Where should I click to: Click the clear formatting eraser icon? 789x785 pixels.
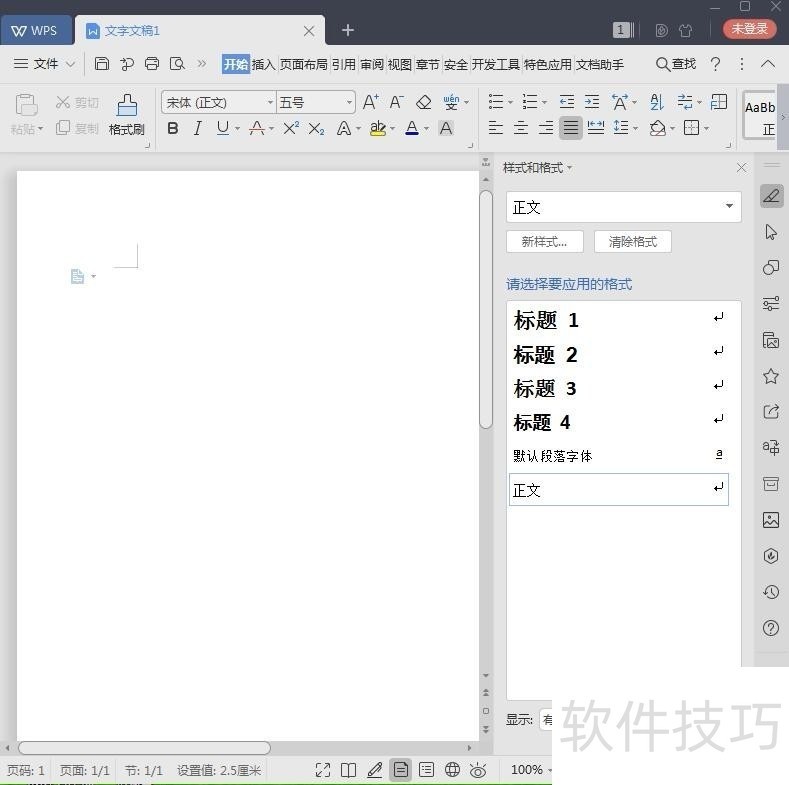tap(423, 102)
